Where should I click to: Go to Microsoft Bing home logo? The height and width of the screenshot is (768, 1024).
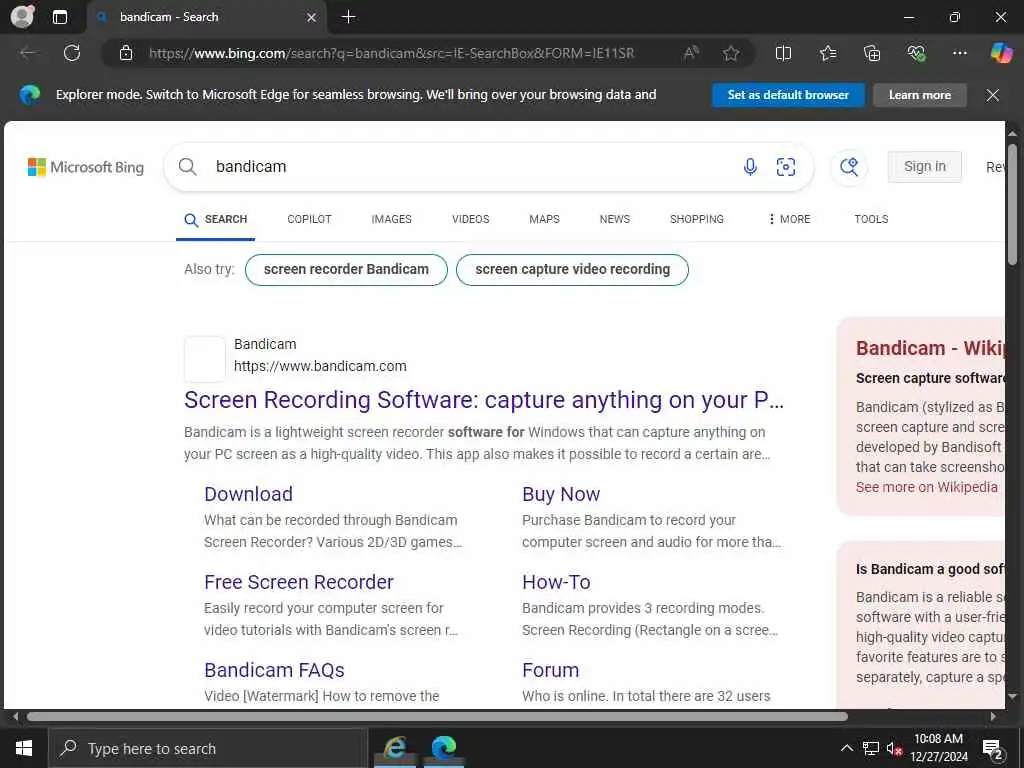86,167
